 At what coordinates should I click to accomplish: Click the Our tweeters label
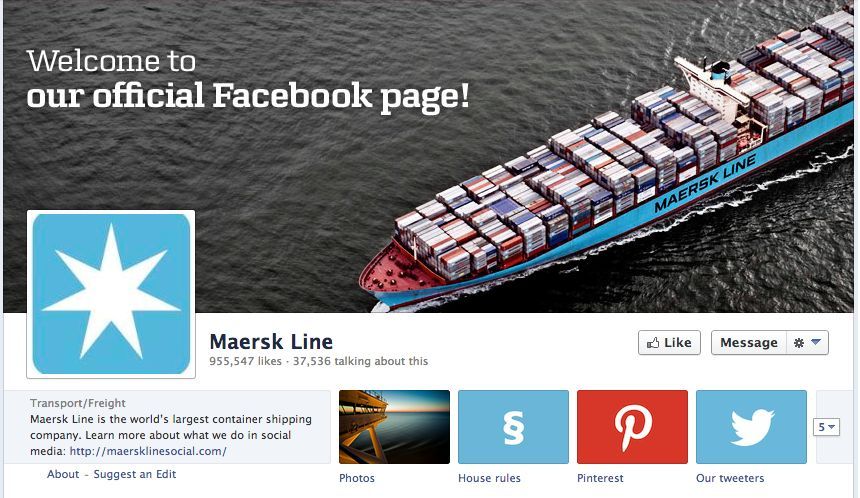(730, 478)
